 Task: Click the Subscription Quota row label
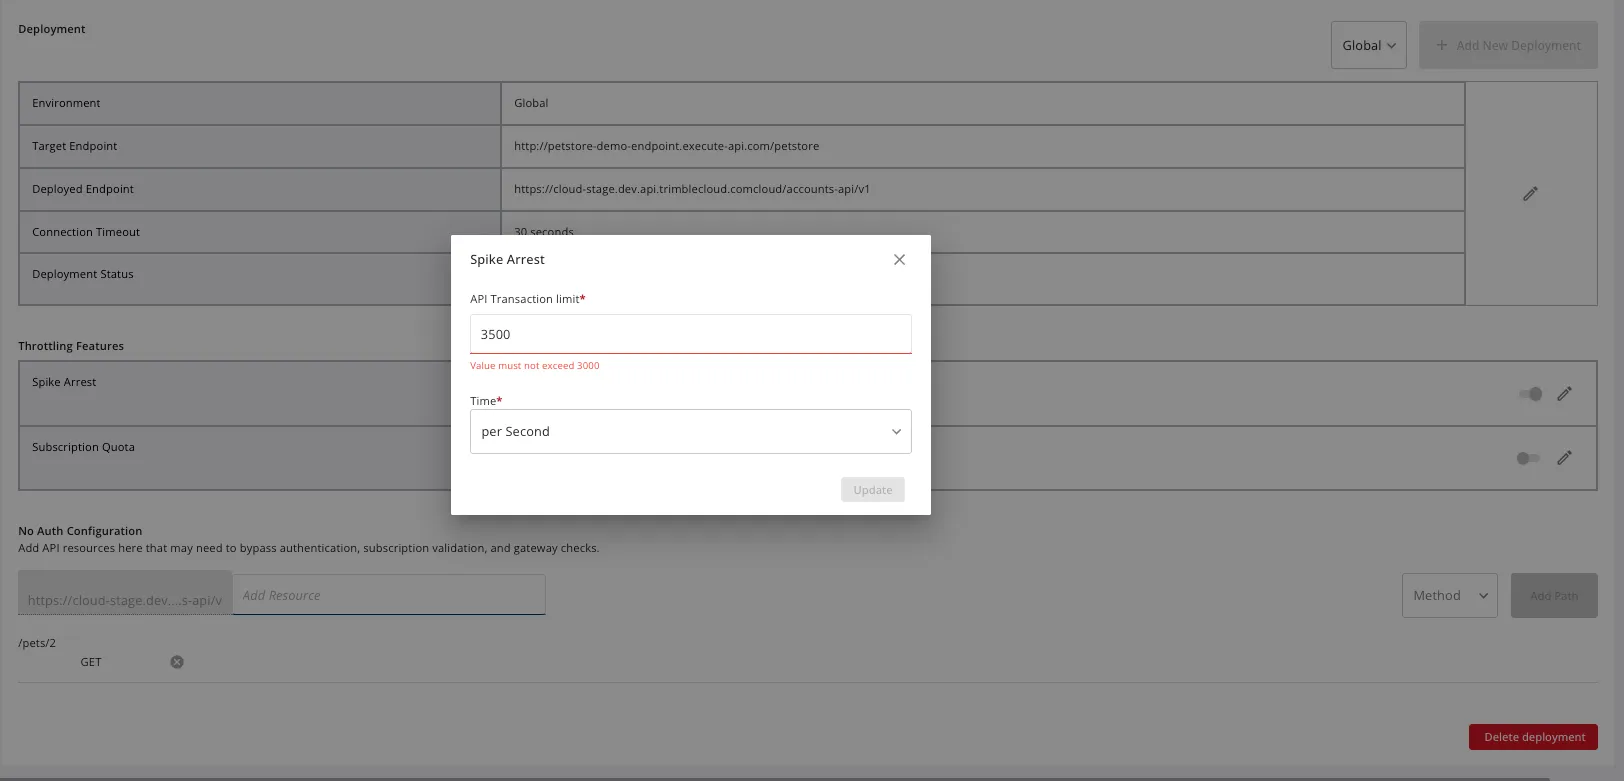coord(83,447)
